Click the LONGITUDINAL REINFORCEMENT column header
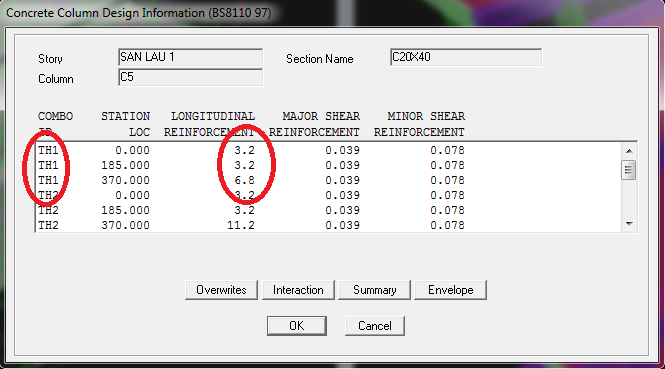The image size is (665, 369). [210, 124]
